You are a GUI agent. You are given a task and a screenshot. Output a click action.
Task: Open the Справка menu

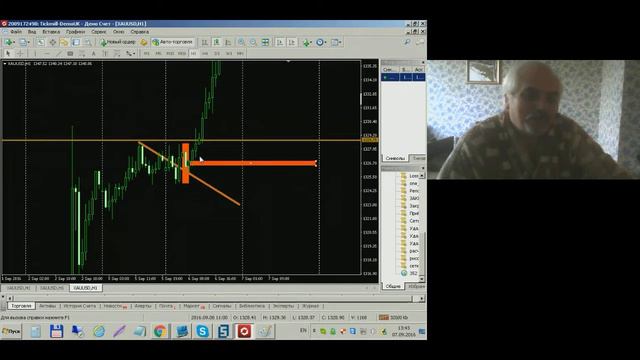[x=140, y=32]
